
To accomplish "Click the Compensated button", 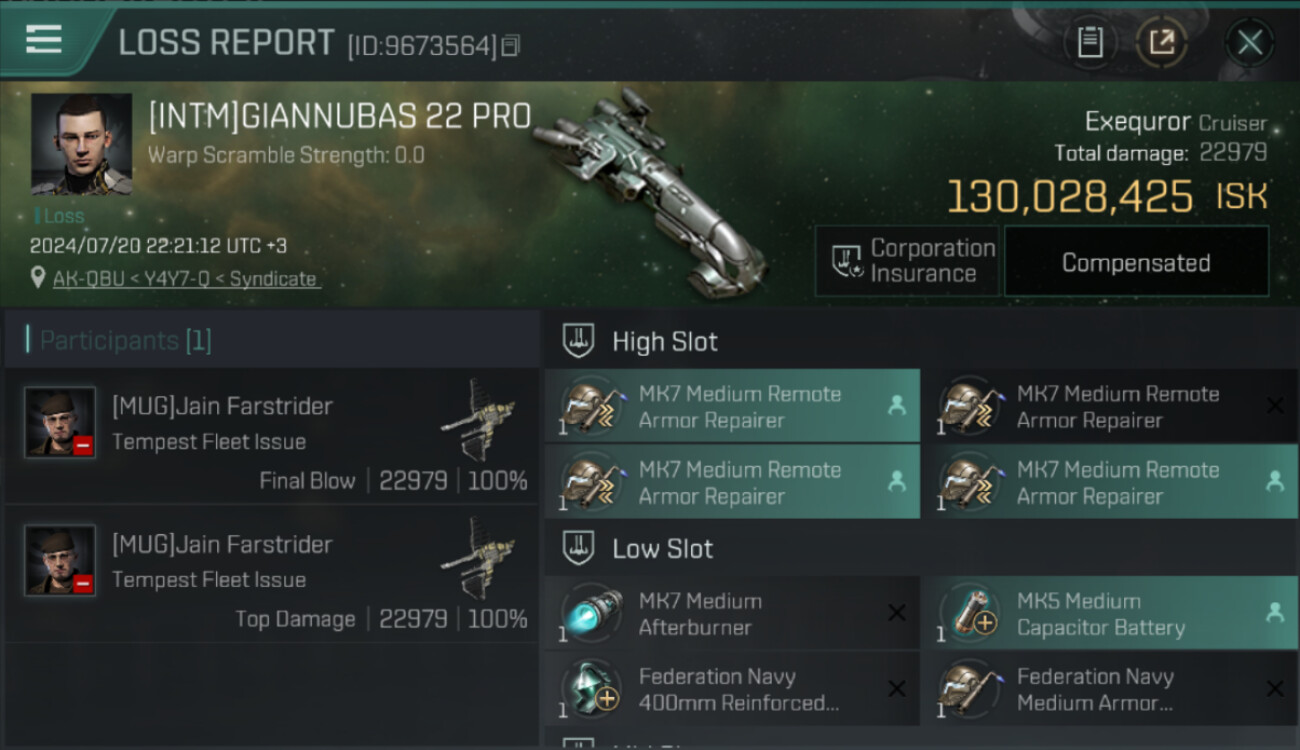I will (x=1135, y=262).
